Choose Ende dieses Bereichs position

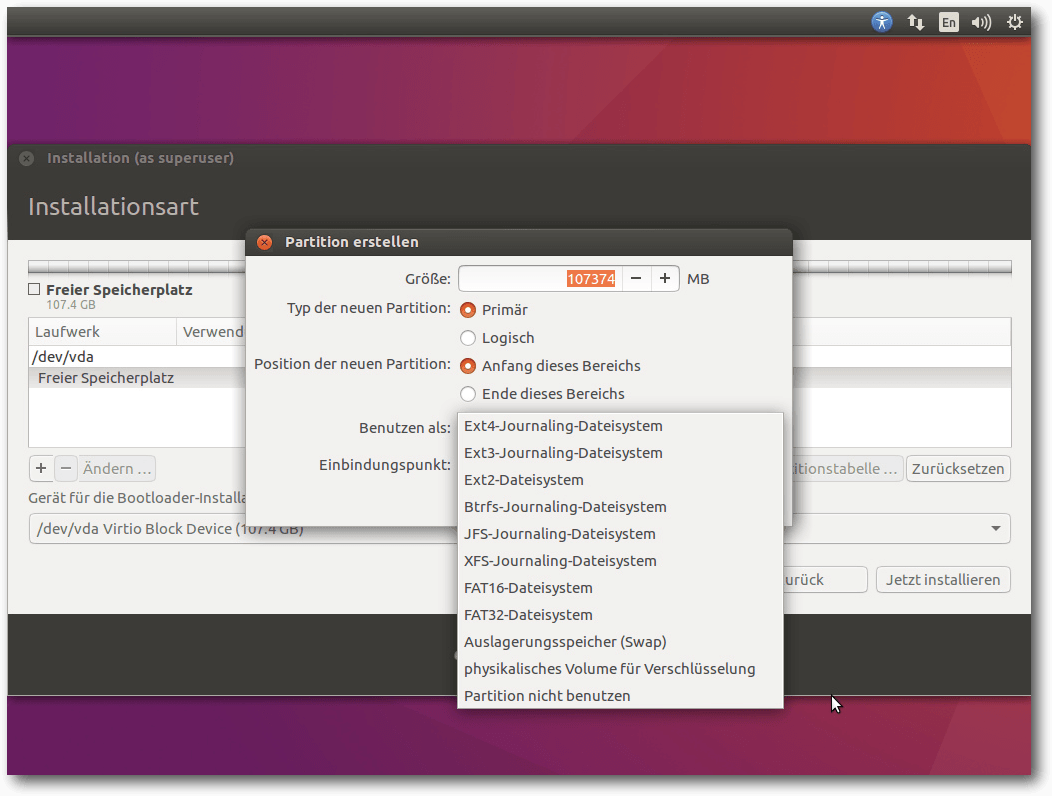pyautogui.click(x=468, y=394)
